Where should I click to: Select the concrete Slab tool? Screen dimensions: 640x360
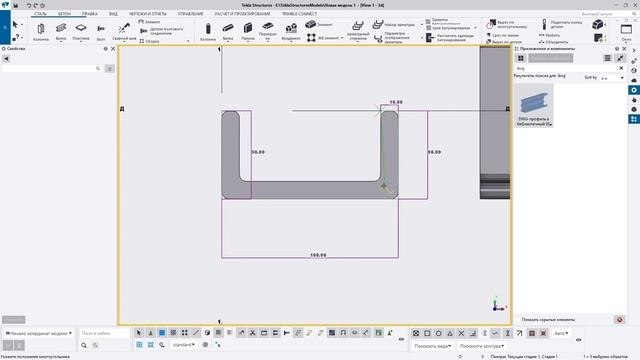[268, 31]
